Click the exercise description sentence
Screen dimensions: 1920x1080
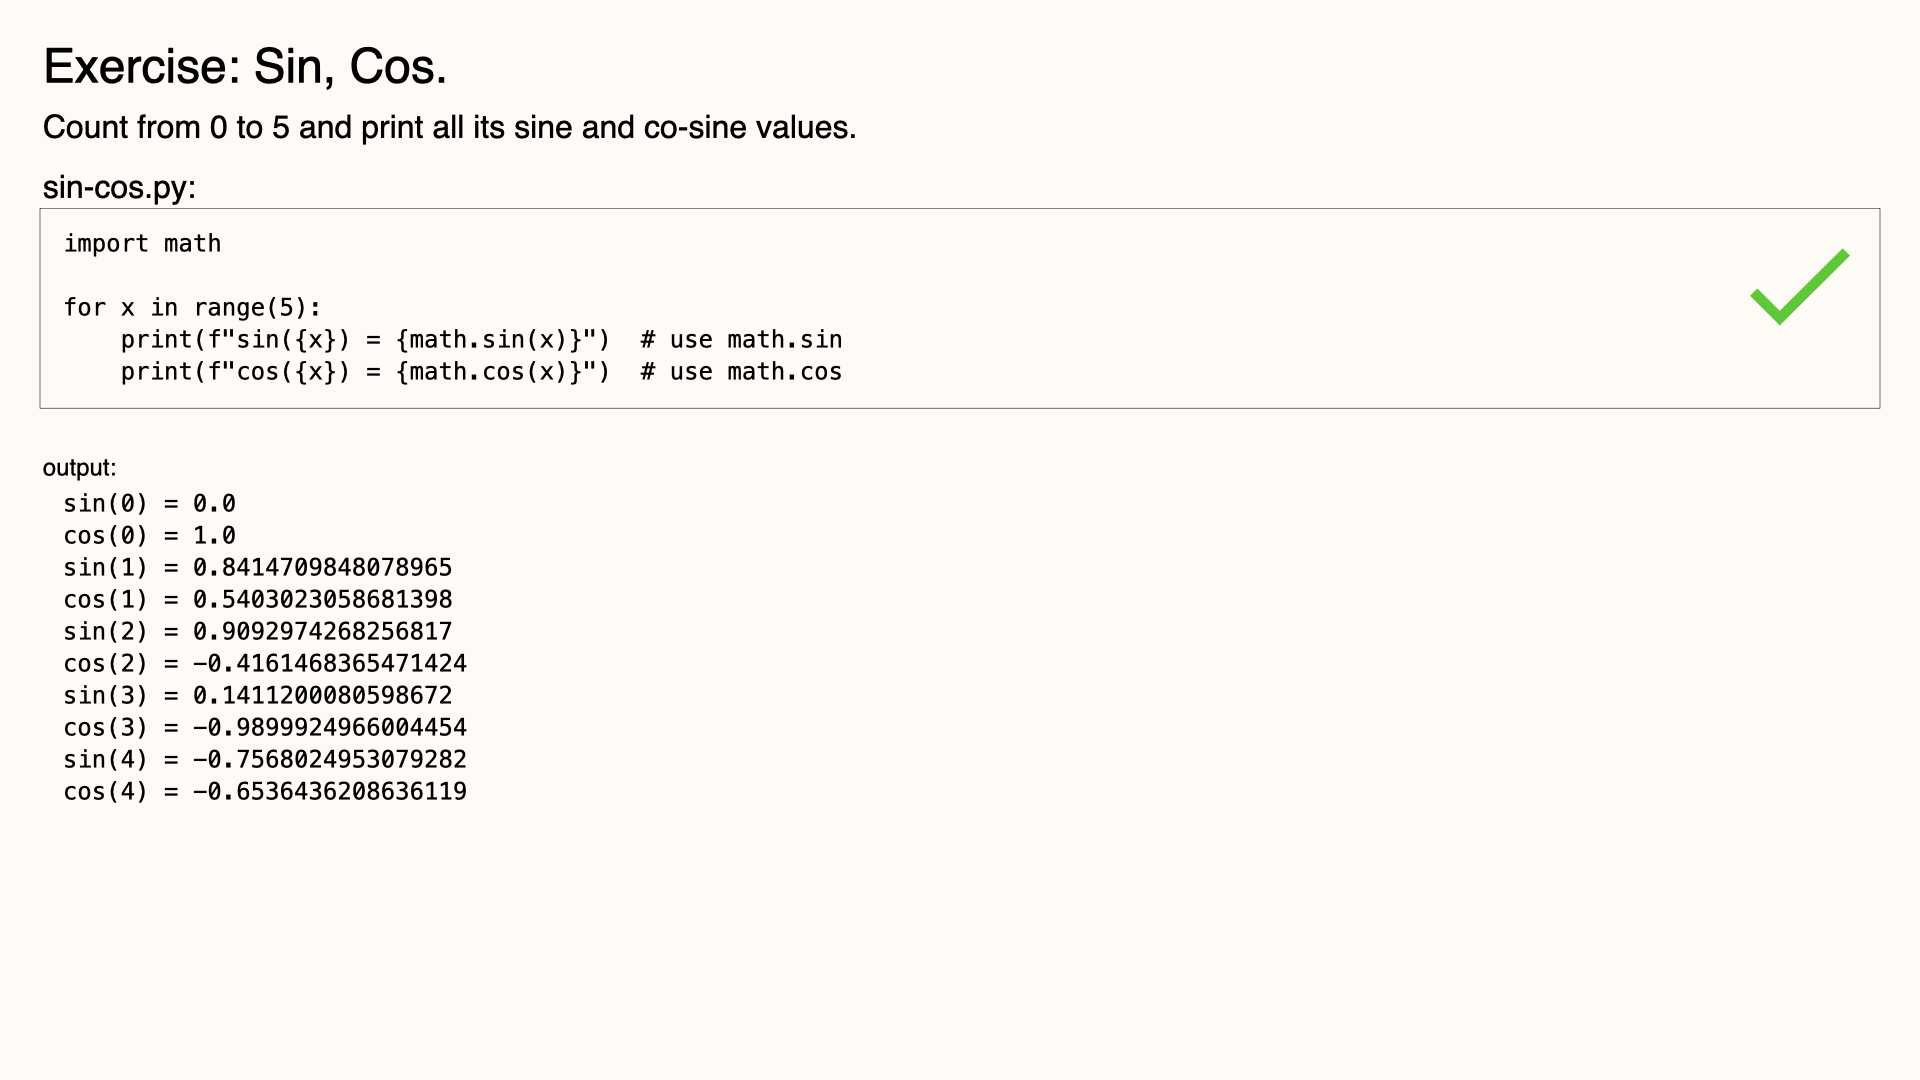click(449, 127)
